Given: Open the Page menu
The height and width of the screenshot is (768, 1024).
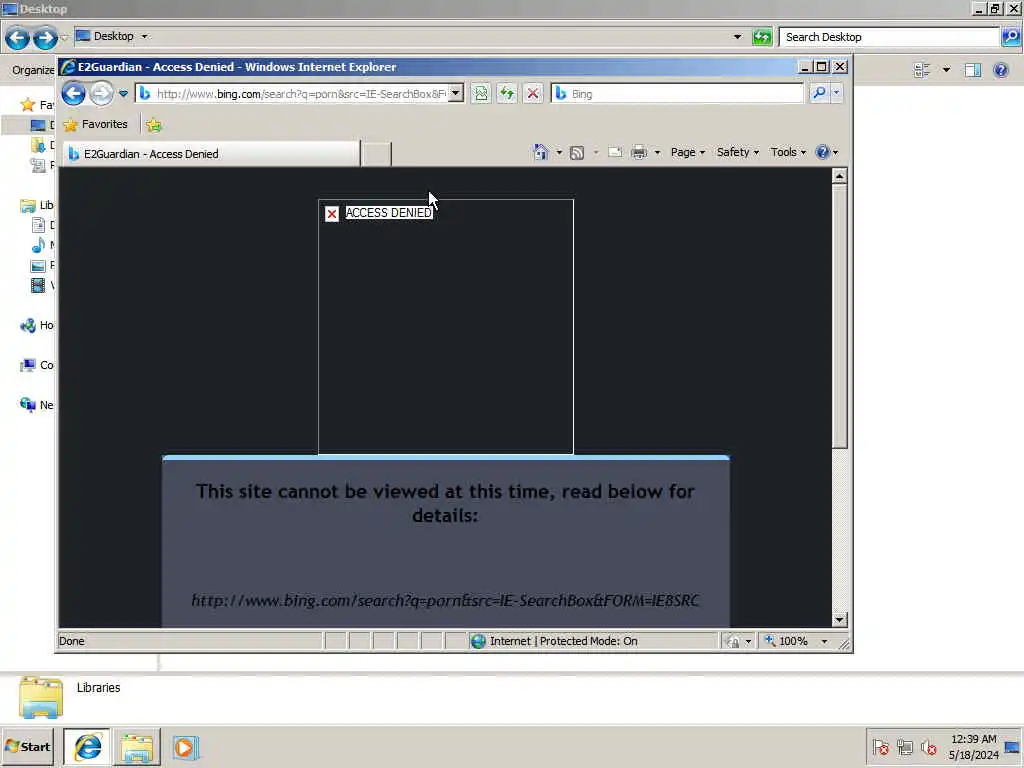Looking at the screenshot, I should click(x=688, y=152).
